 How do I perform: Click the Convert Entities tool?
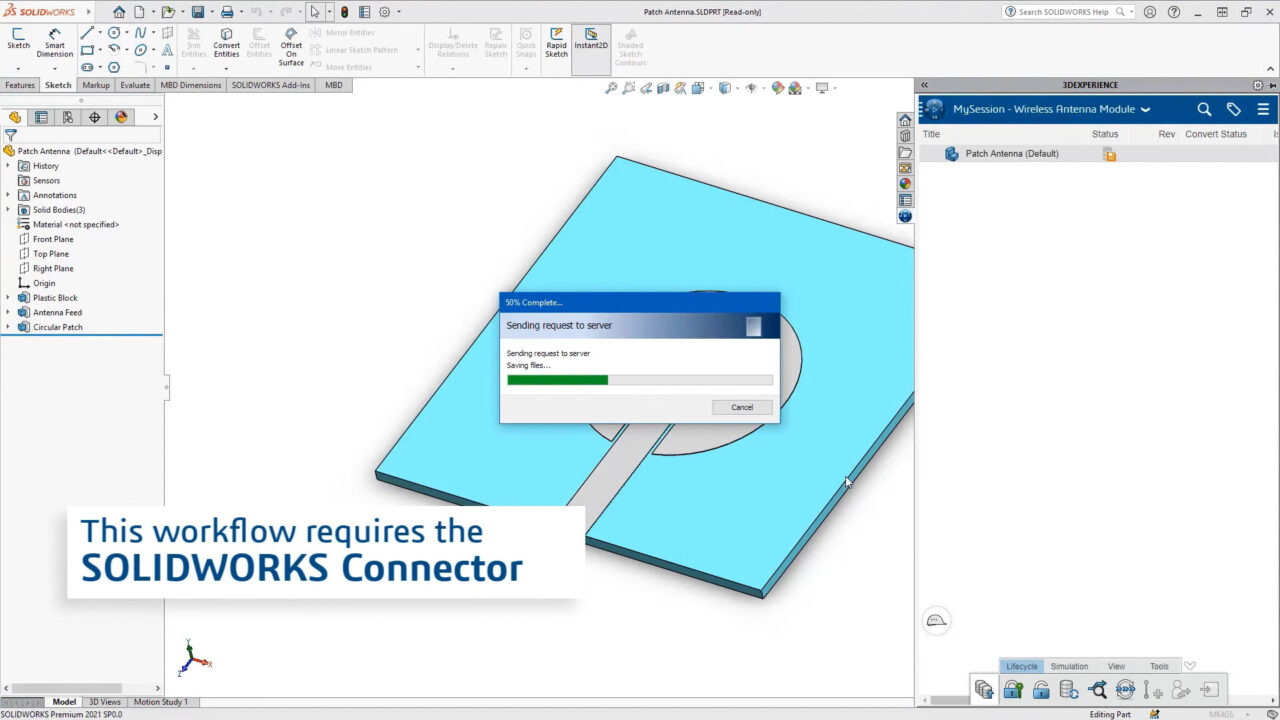click(227, 43)
